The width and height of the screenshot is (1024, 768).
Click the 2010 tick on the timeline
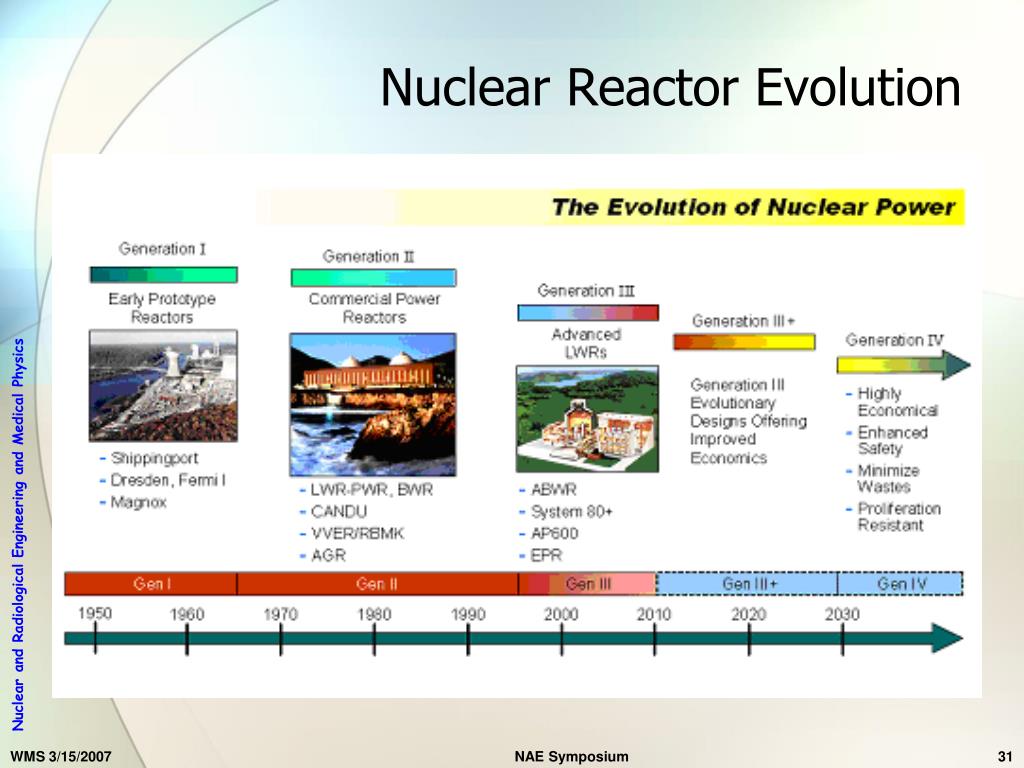pyautogui.click(x=654, y=637)
